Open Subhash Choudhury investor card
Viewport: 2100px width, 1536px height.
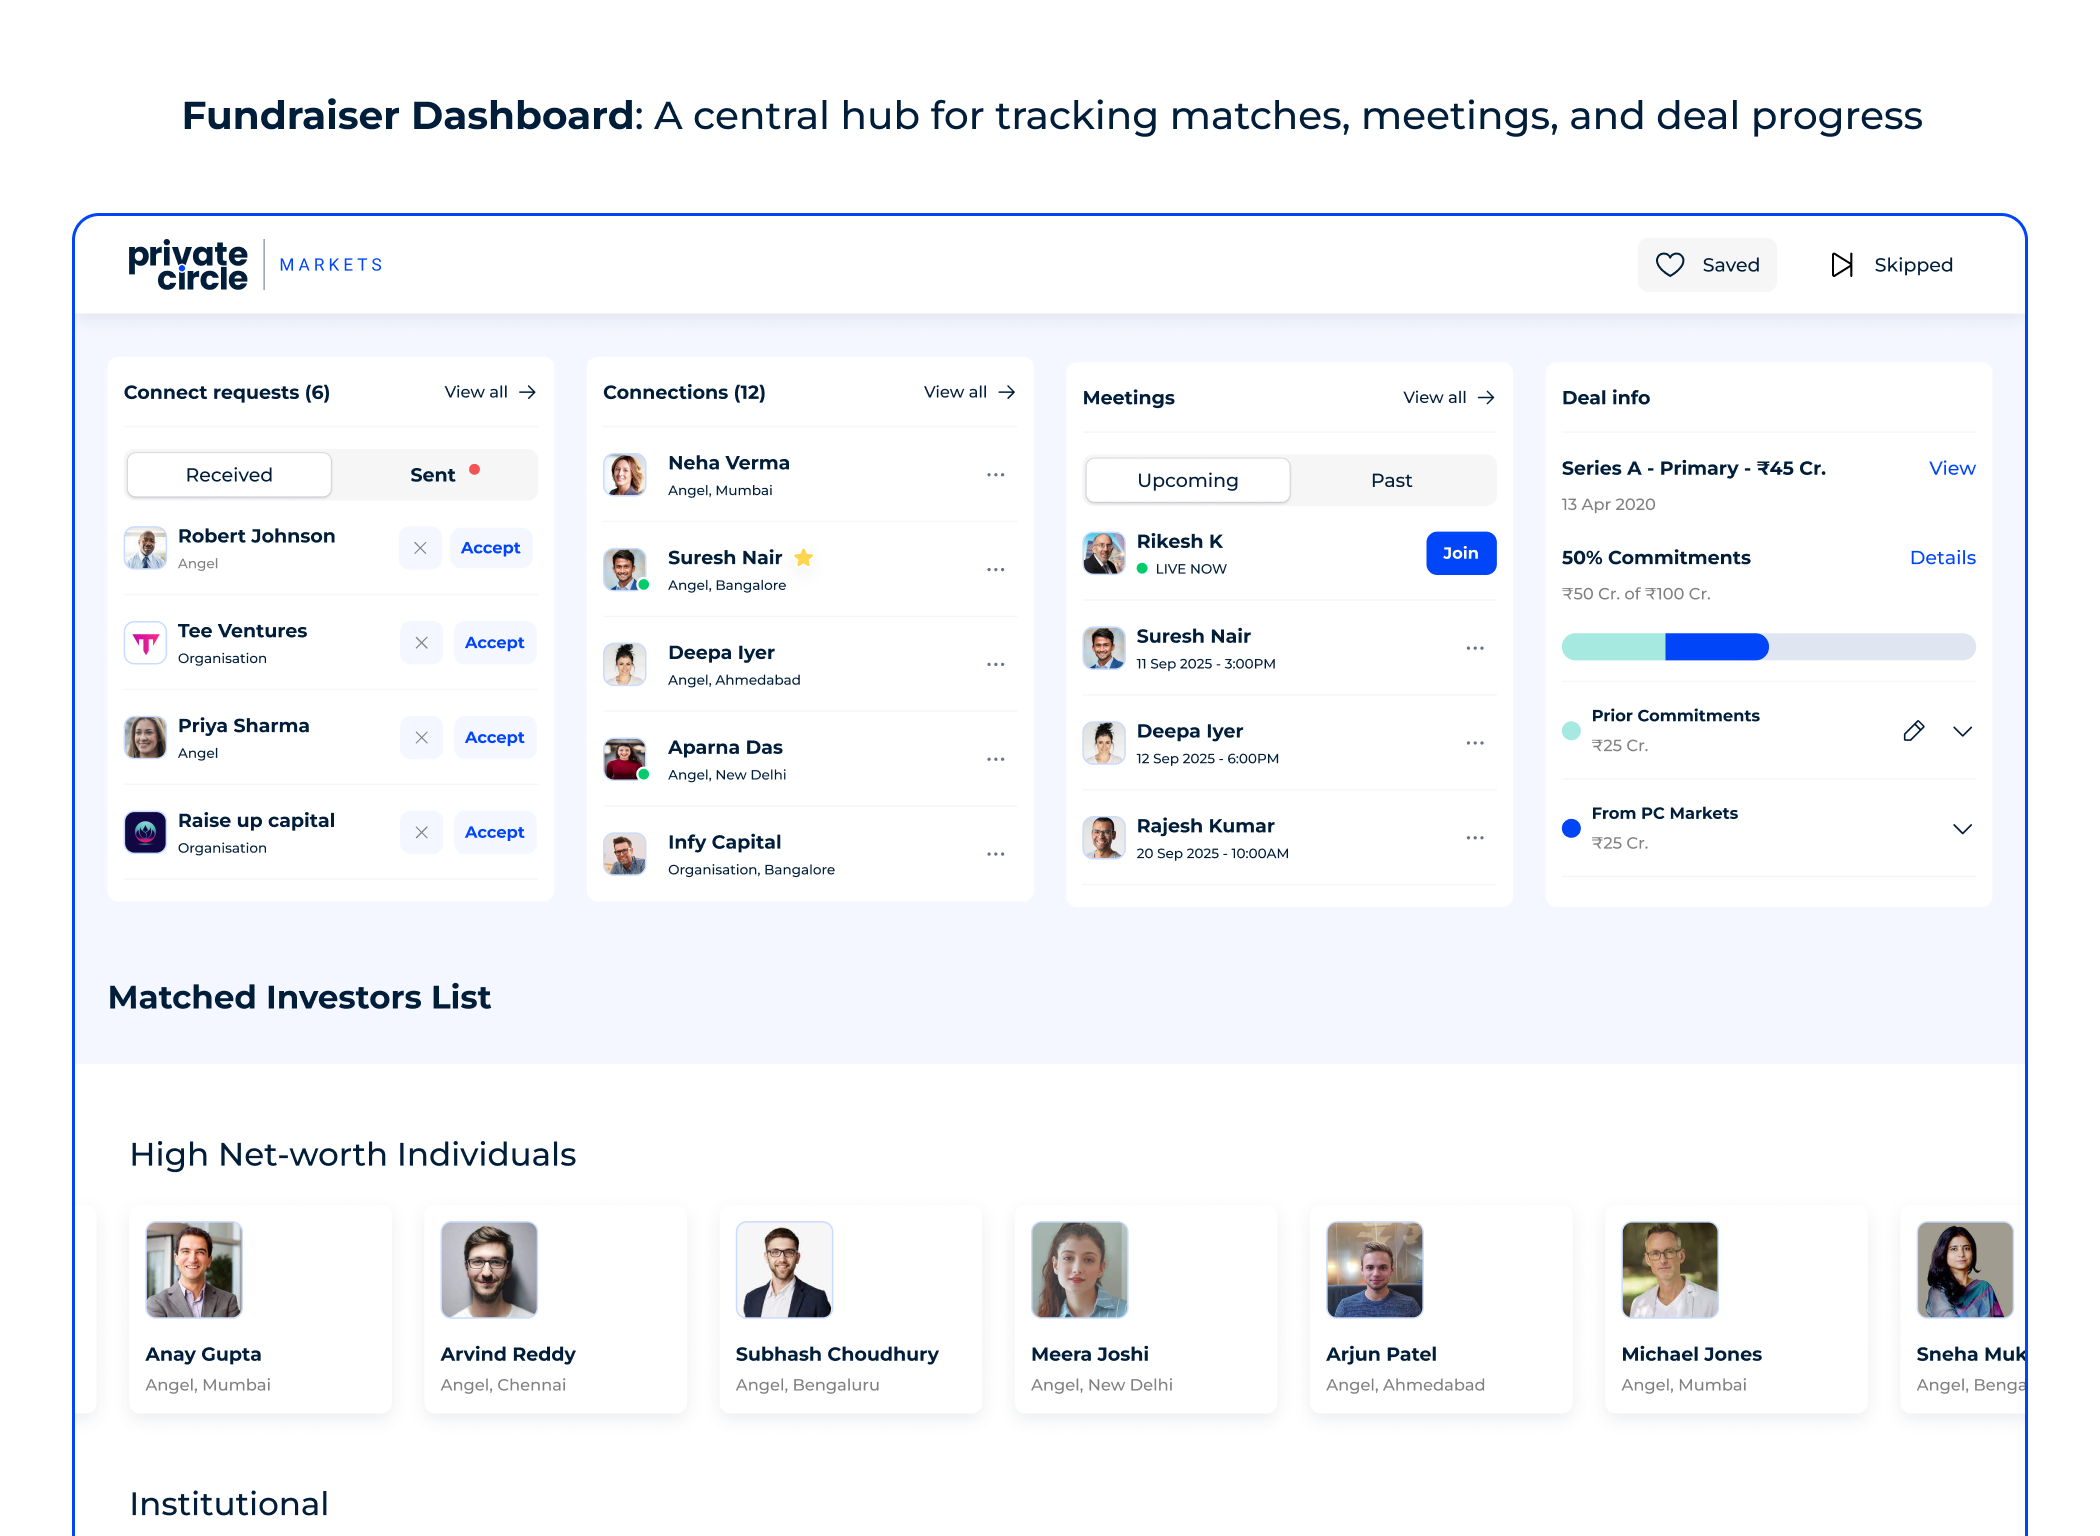pyautogui.click(x=850, y=1309)
